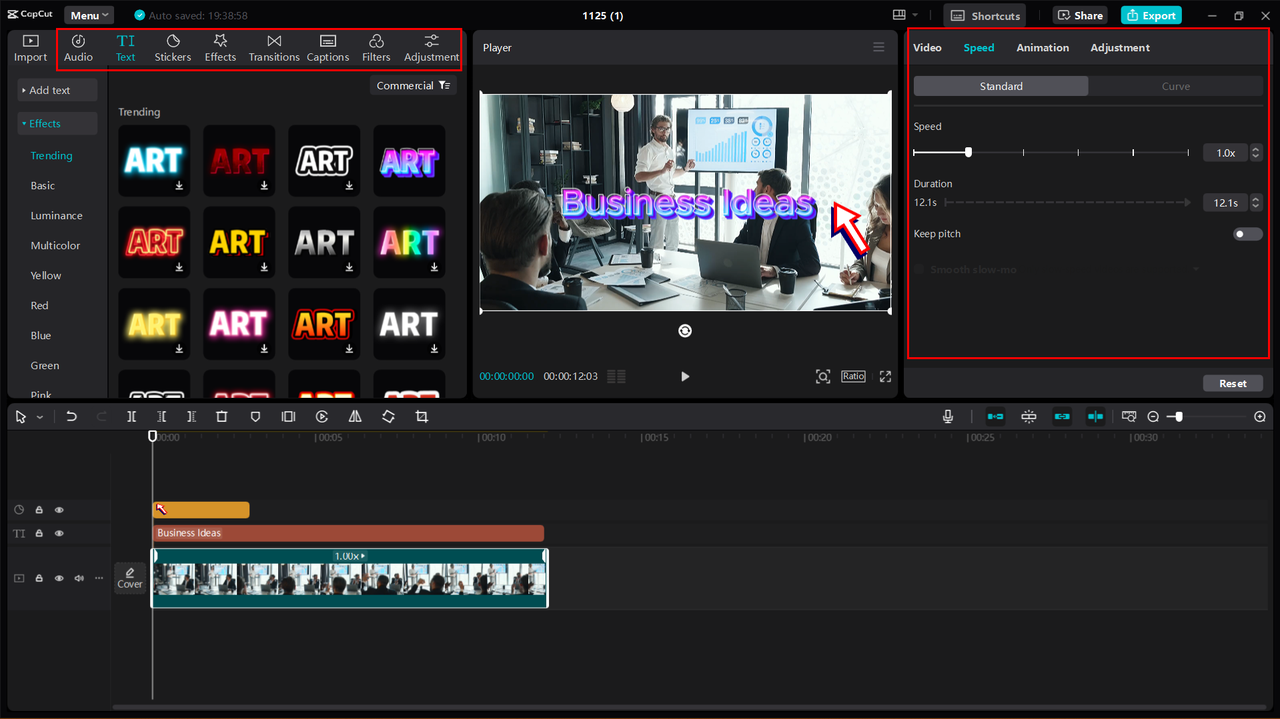This screenshot has width=1280, height=719.
Task: Switch to the Animation tab
Action: pyautogui.click(x=1042, y=48)
